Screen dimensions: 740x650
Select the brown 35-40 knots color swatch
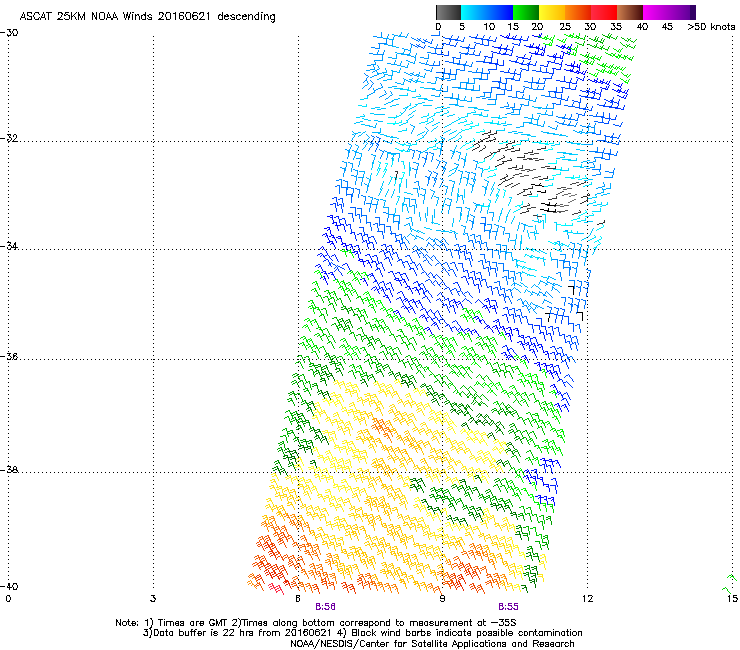[x=630, y=12]
